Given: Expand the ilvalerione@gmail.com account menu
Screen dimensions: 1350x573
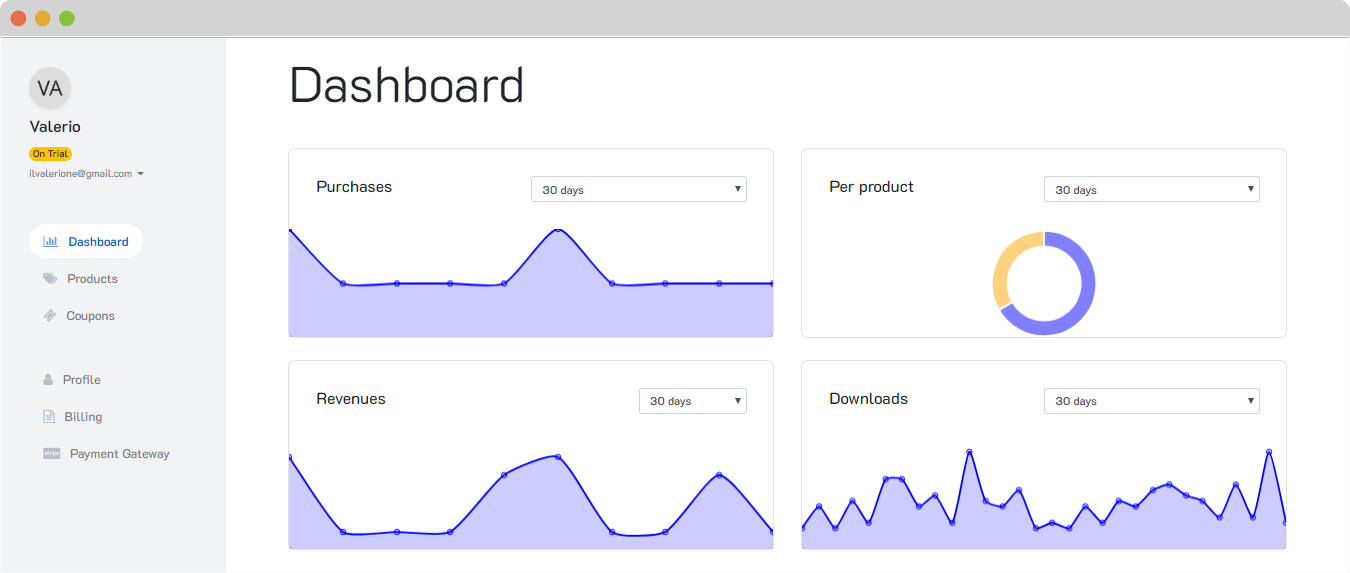Looking at the screenshot, I should coord(87,174).
